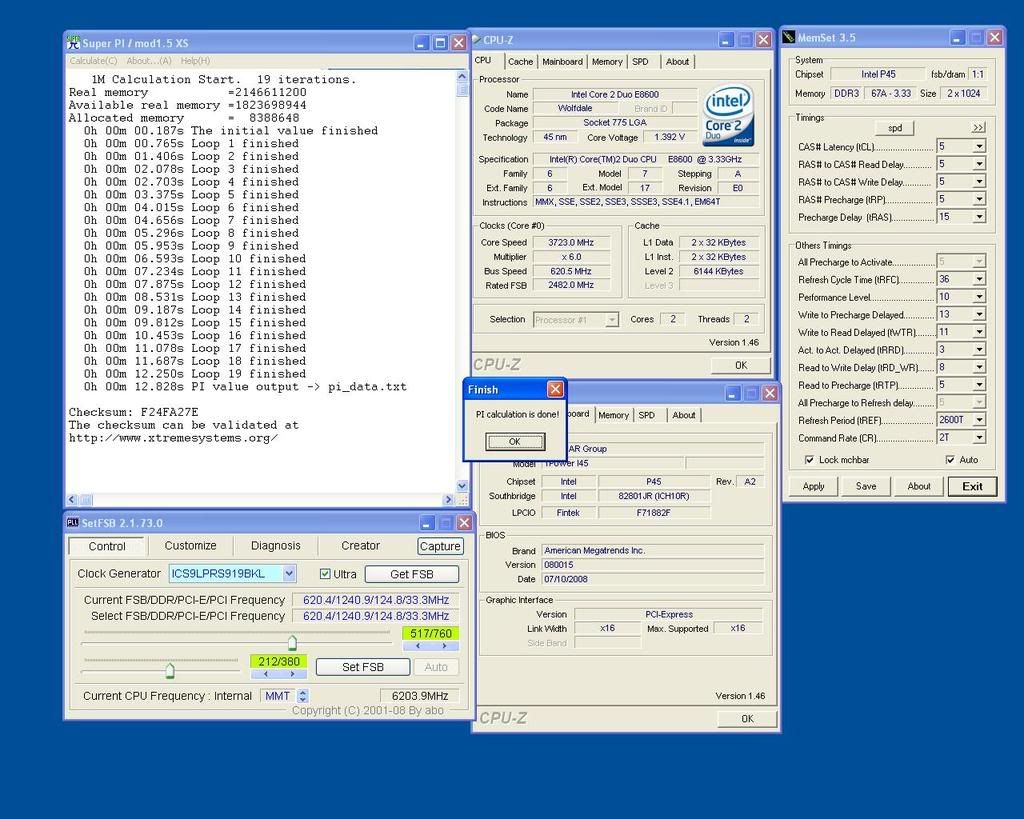Click OK in the Finish dialog
The width and height of the screenshot is (1024, 819).
(x=515, y=442)
